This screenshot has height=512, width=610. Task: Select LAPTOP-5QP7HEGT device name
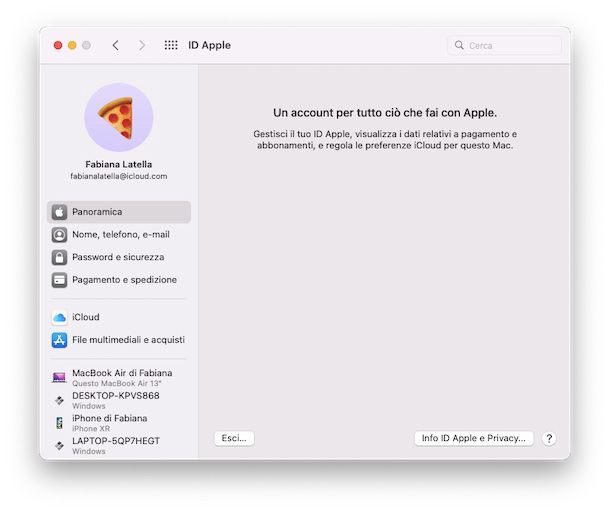pos(116,441)
